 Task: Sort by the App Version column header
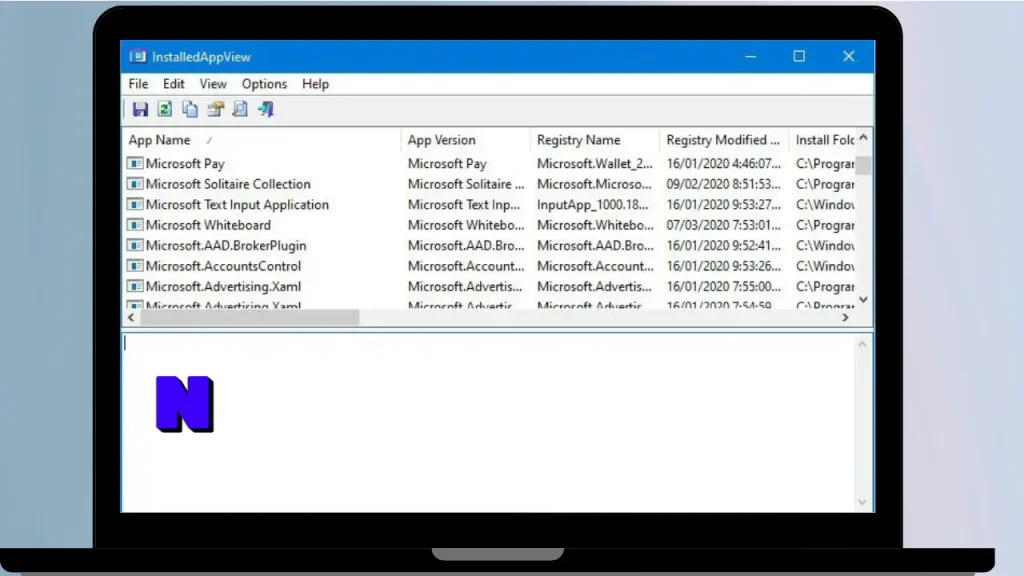coord(466,140)
